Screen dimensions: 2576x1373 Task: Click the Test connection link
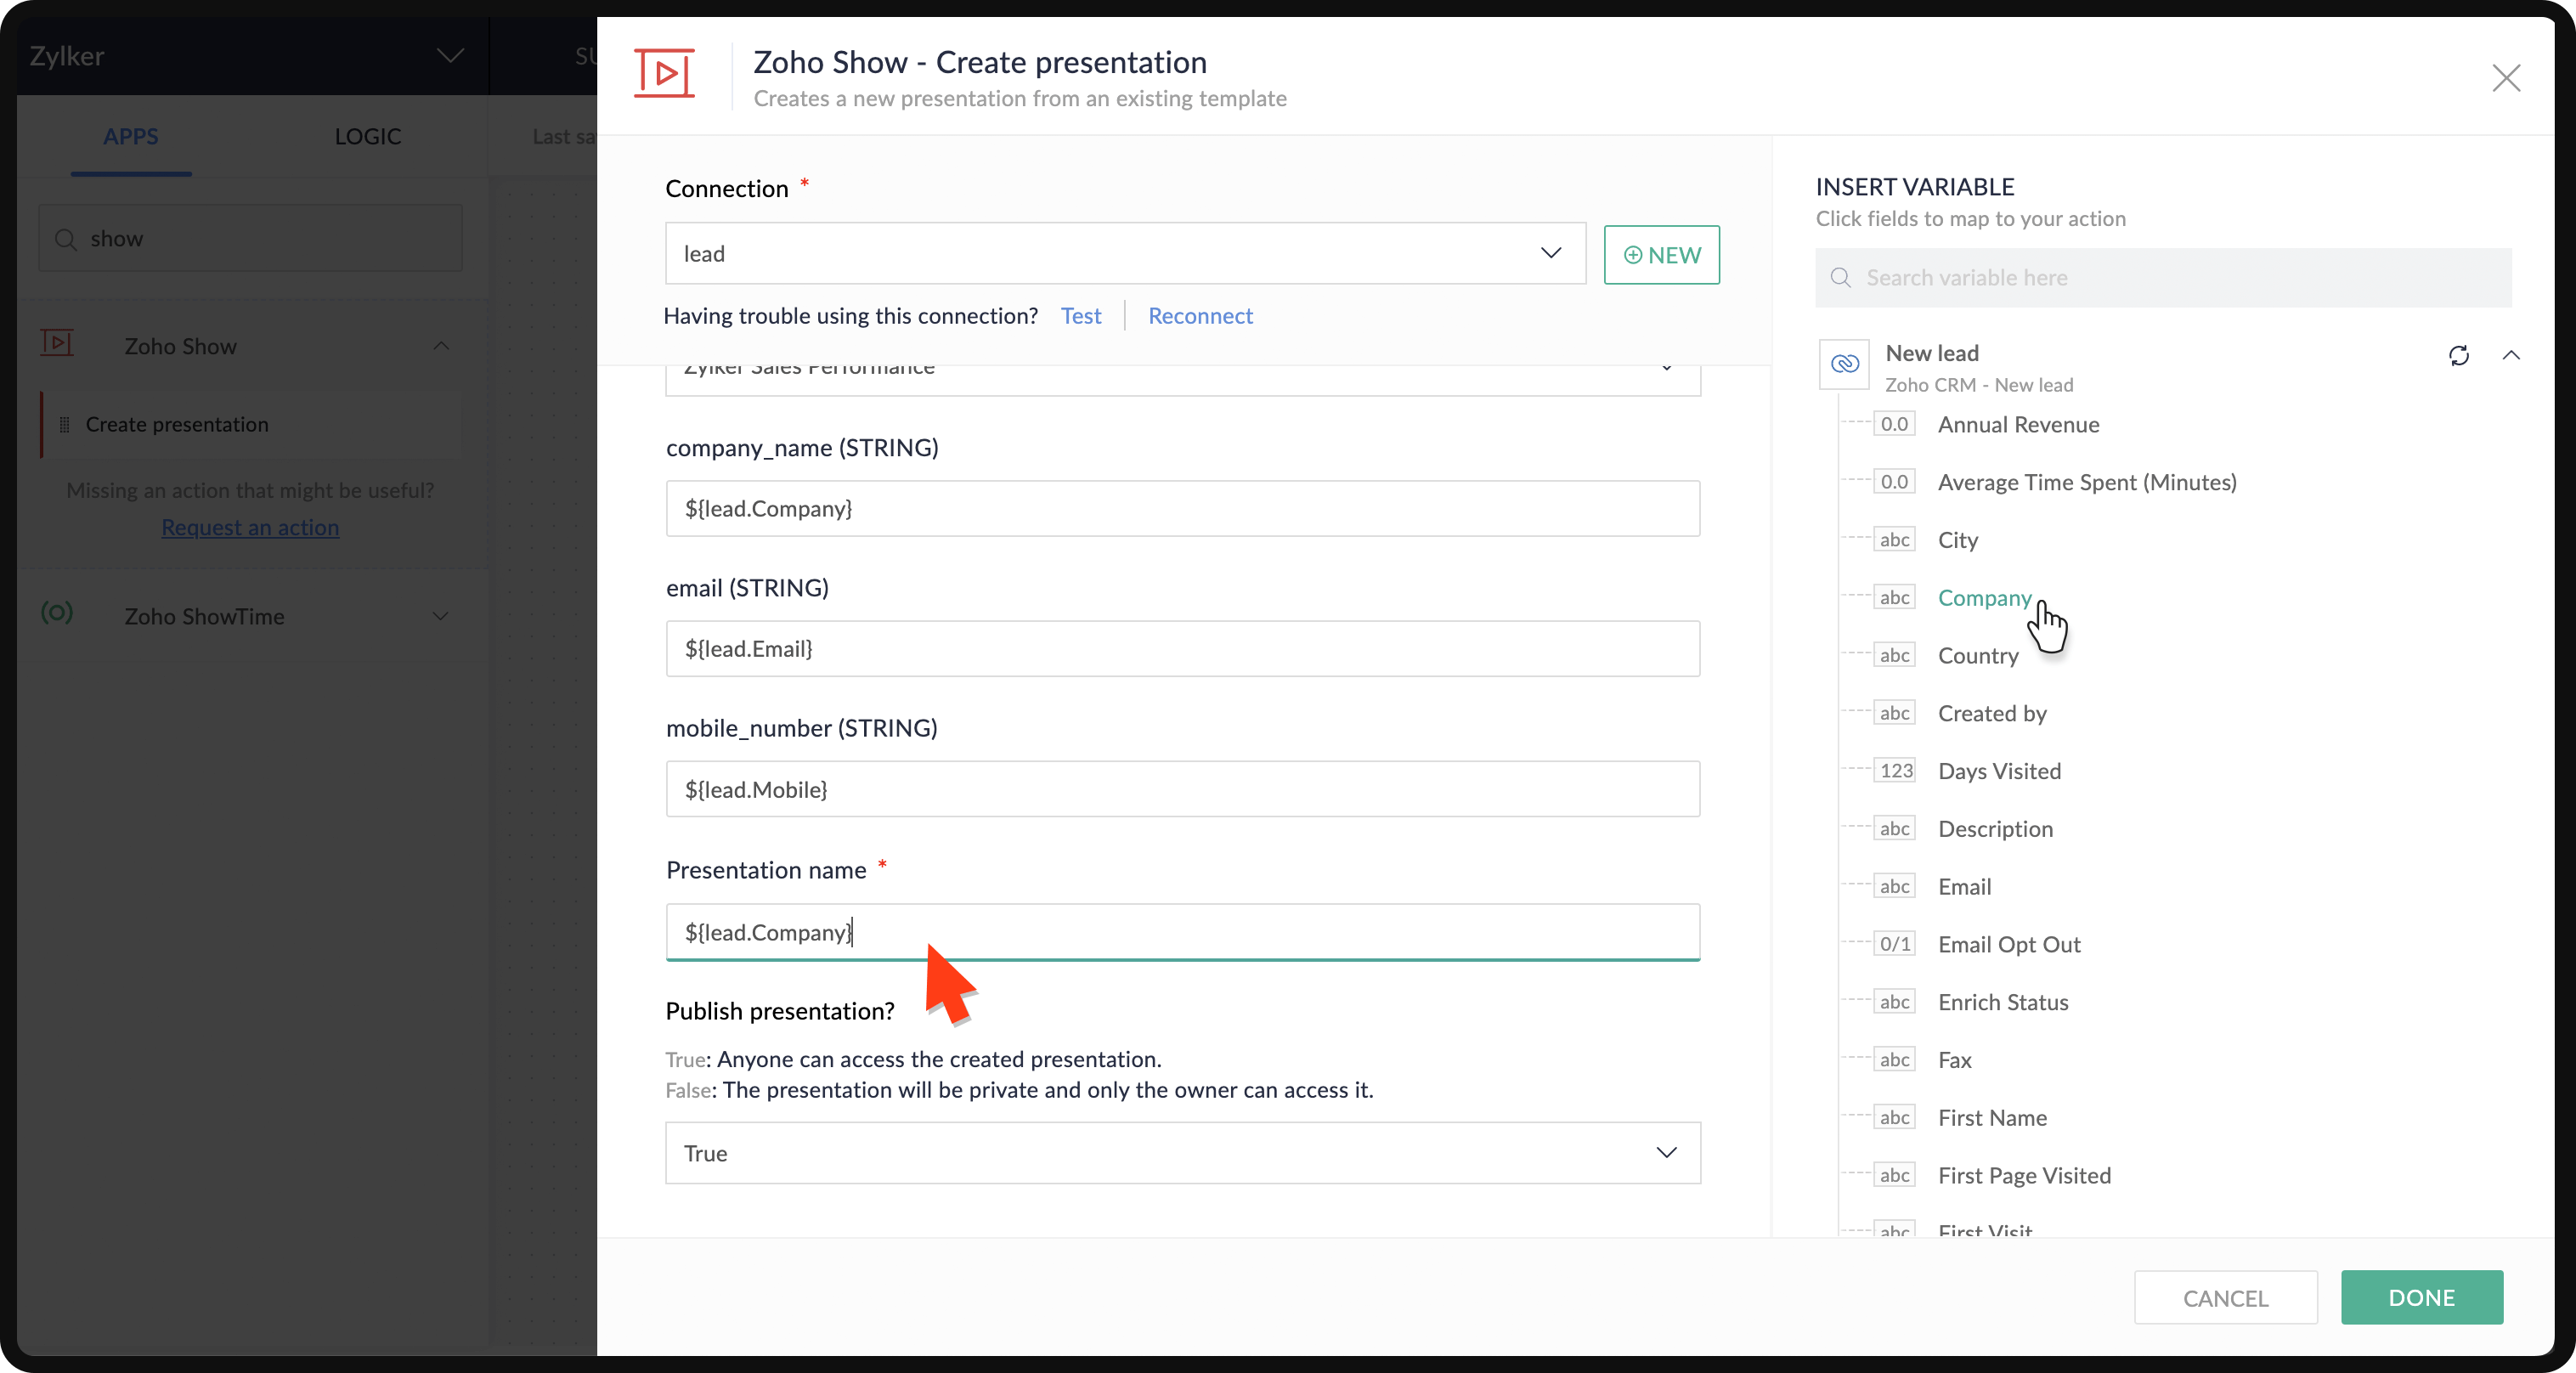[x=1080, y=316]
